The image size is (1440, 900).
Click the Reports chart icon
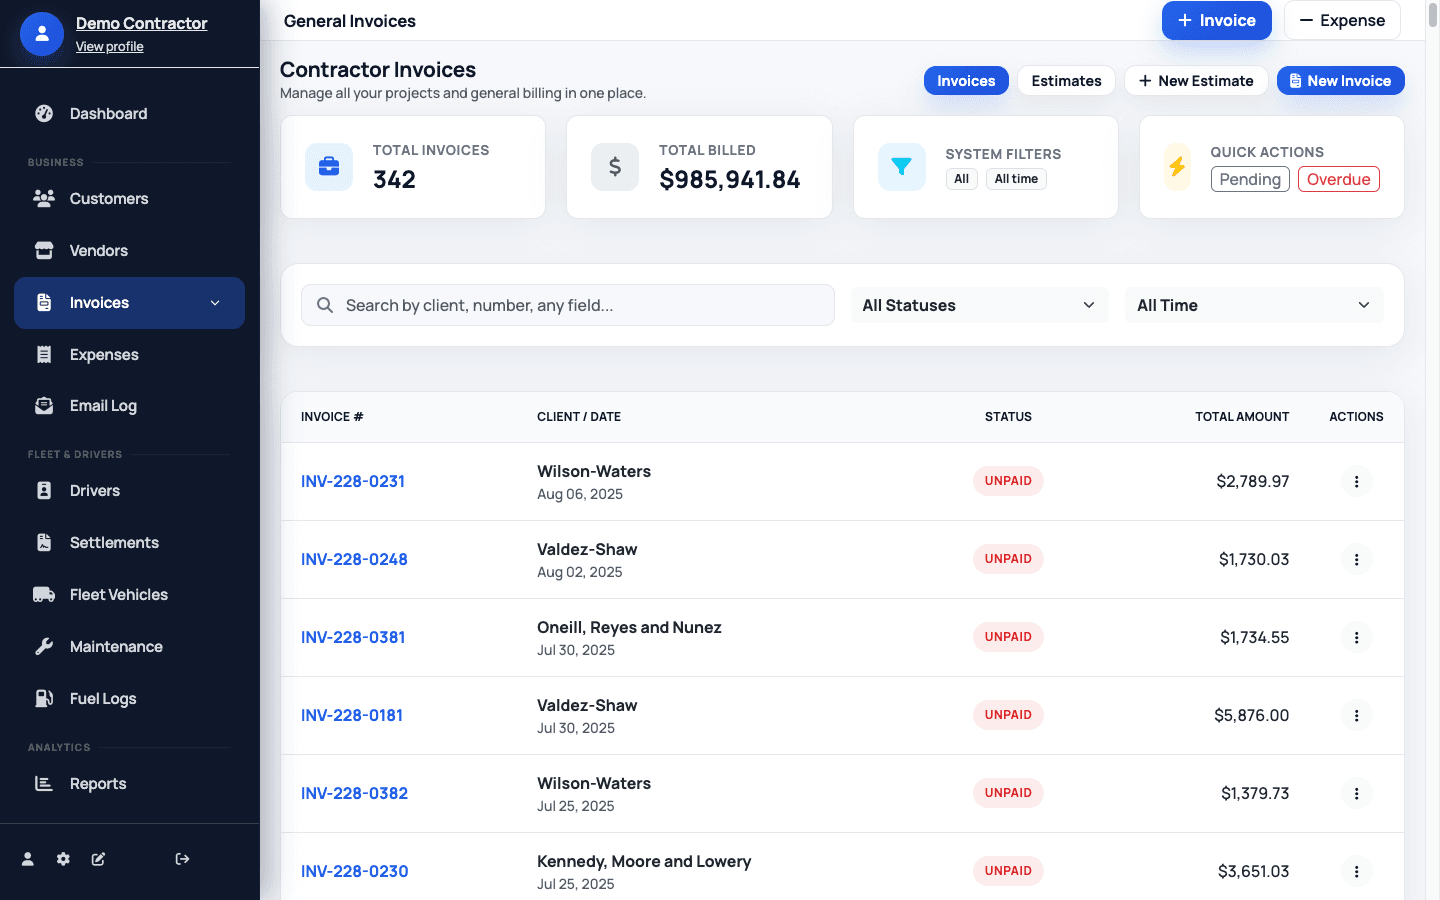pos(44,784)
